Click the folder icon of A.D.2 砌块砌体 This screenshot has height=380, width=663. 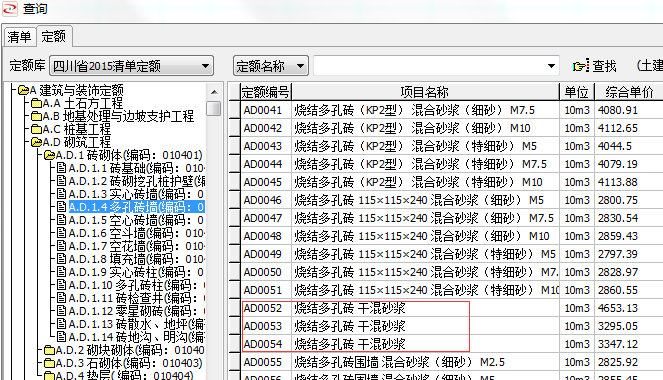(49, 350)
